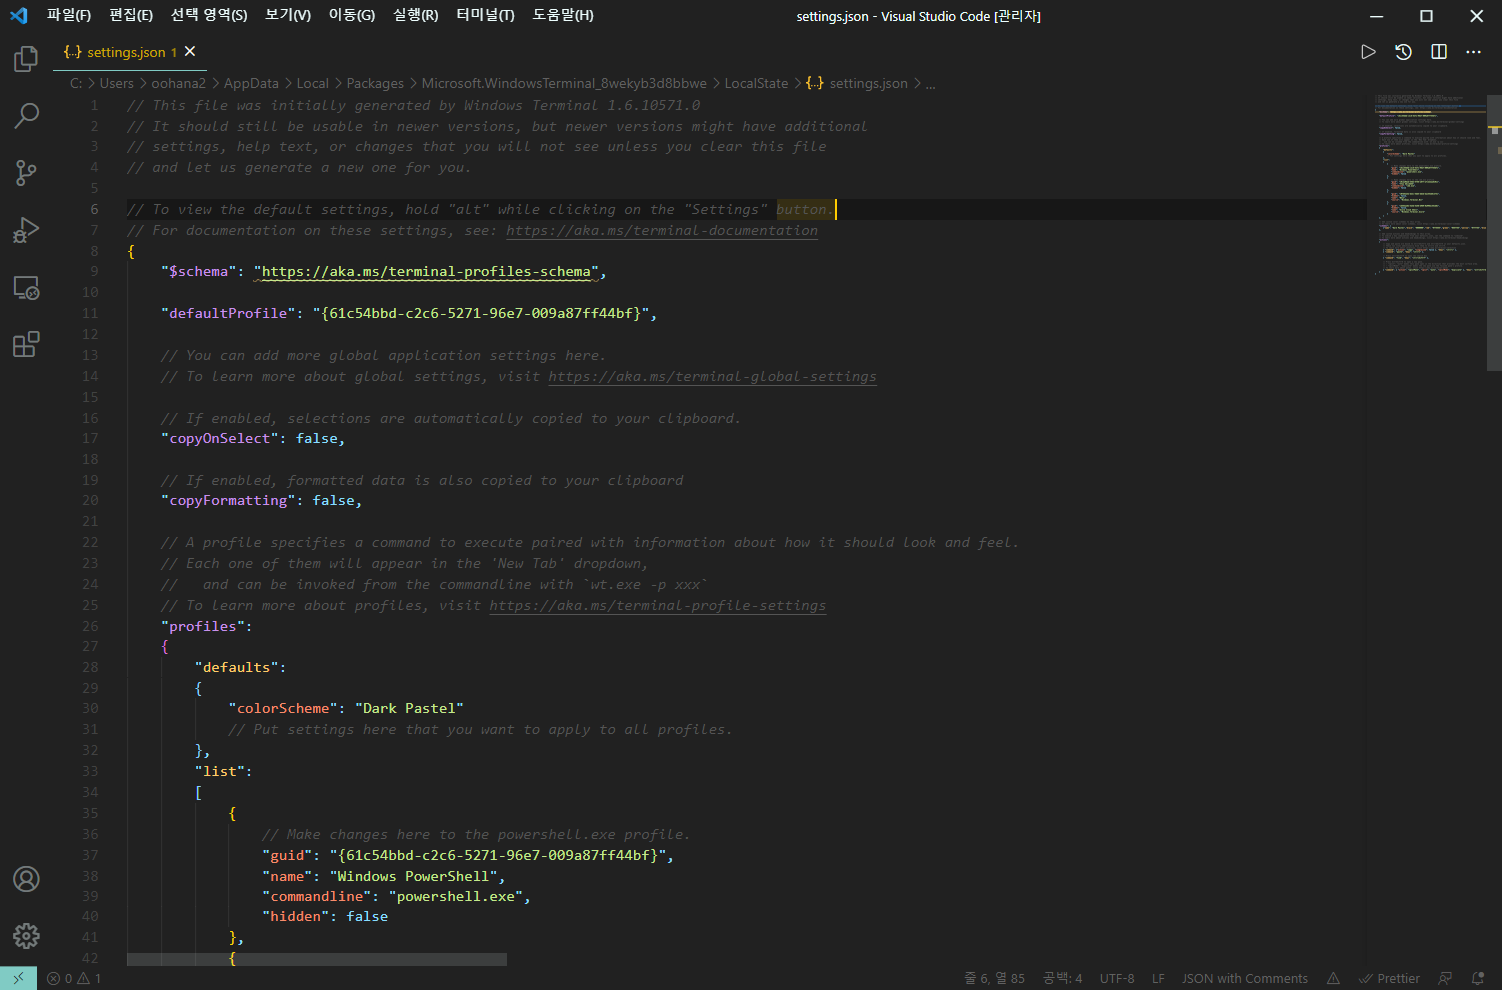Click the oohana2 breadcrumb segment
Screen dimensions: 1502x990
pyautogui.click(x=178, y=83)
